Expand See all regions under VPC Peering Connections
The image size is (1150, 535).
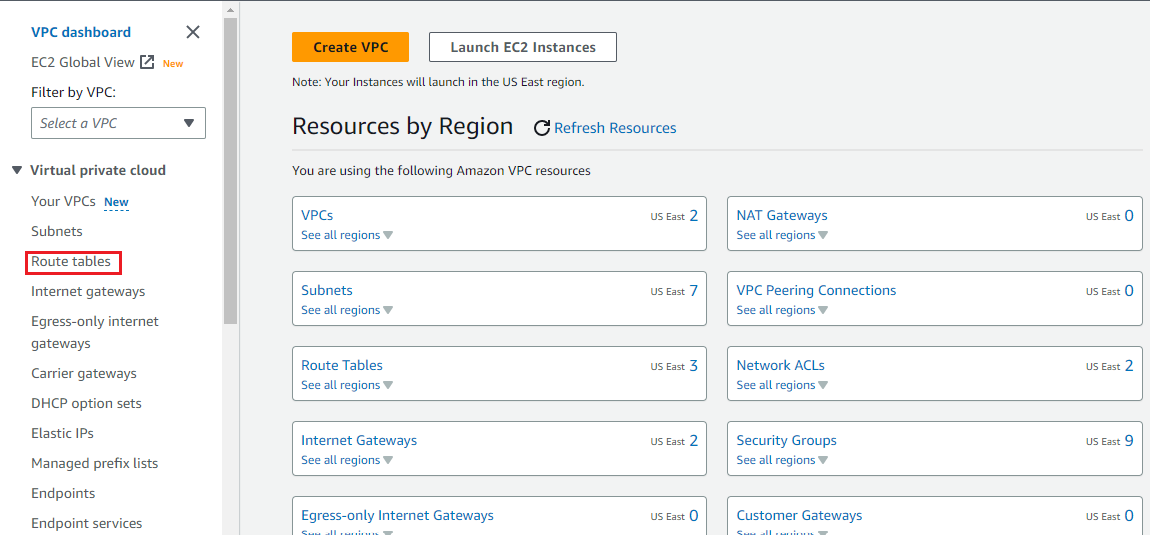pos(783,310)
